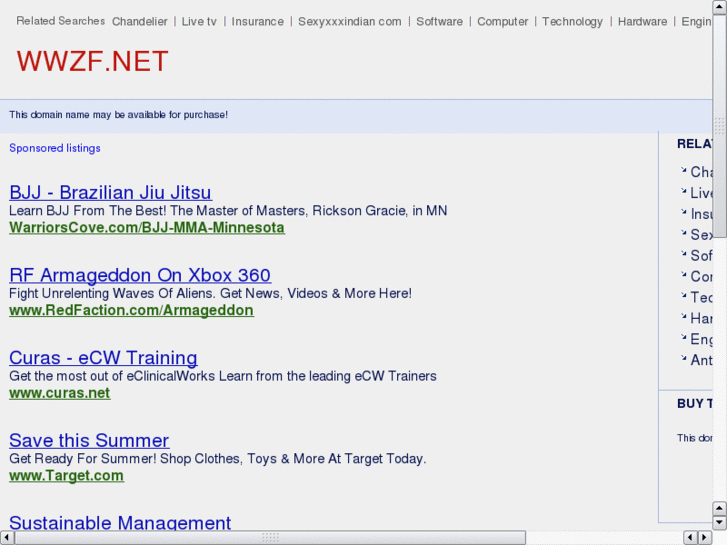Open the Software related search link

(x=440, y=22)
